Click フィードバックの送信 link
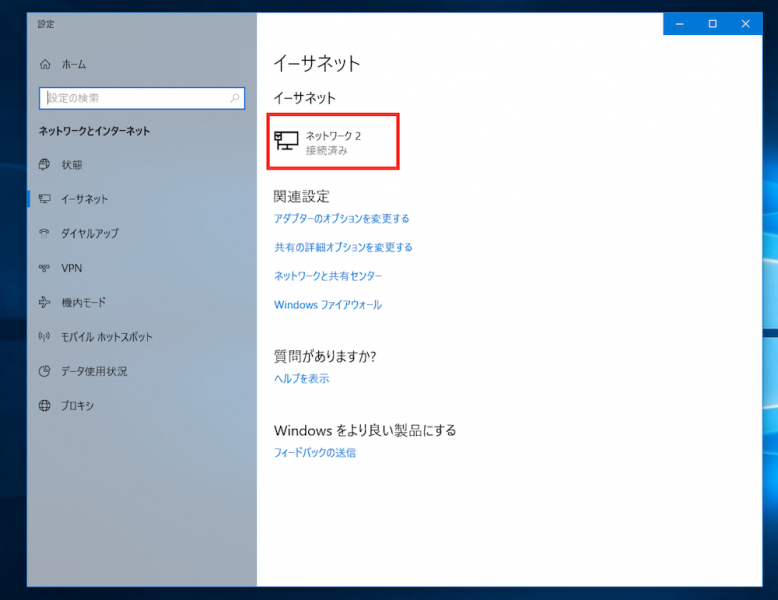Image resolution: width=778 pixels, height=600 pixels. coord(315,453)
